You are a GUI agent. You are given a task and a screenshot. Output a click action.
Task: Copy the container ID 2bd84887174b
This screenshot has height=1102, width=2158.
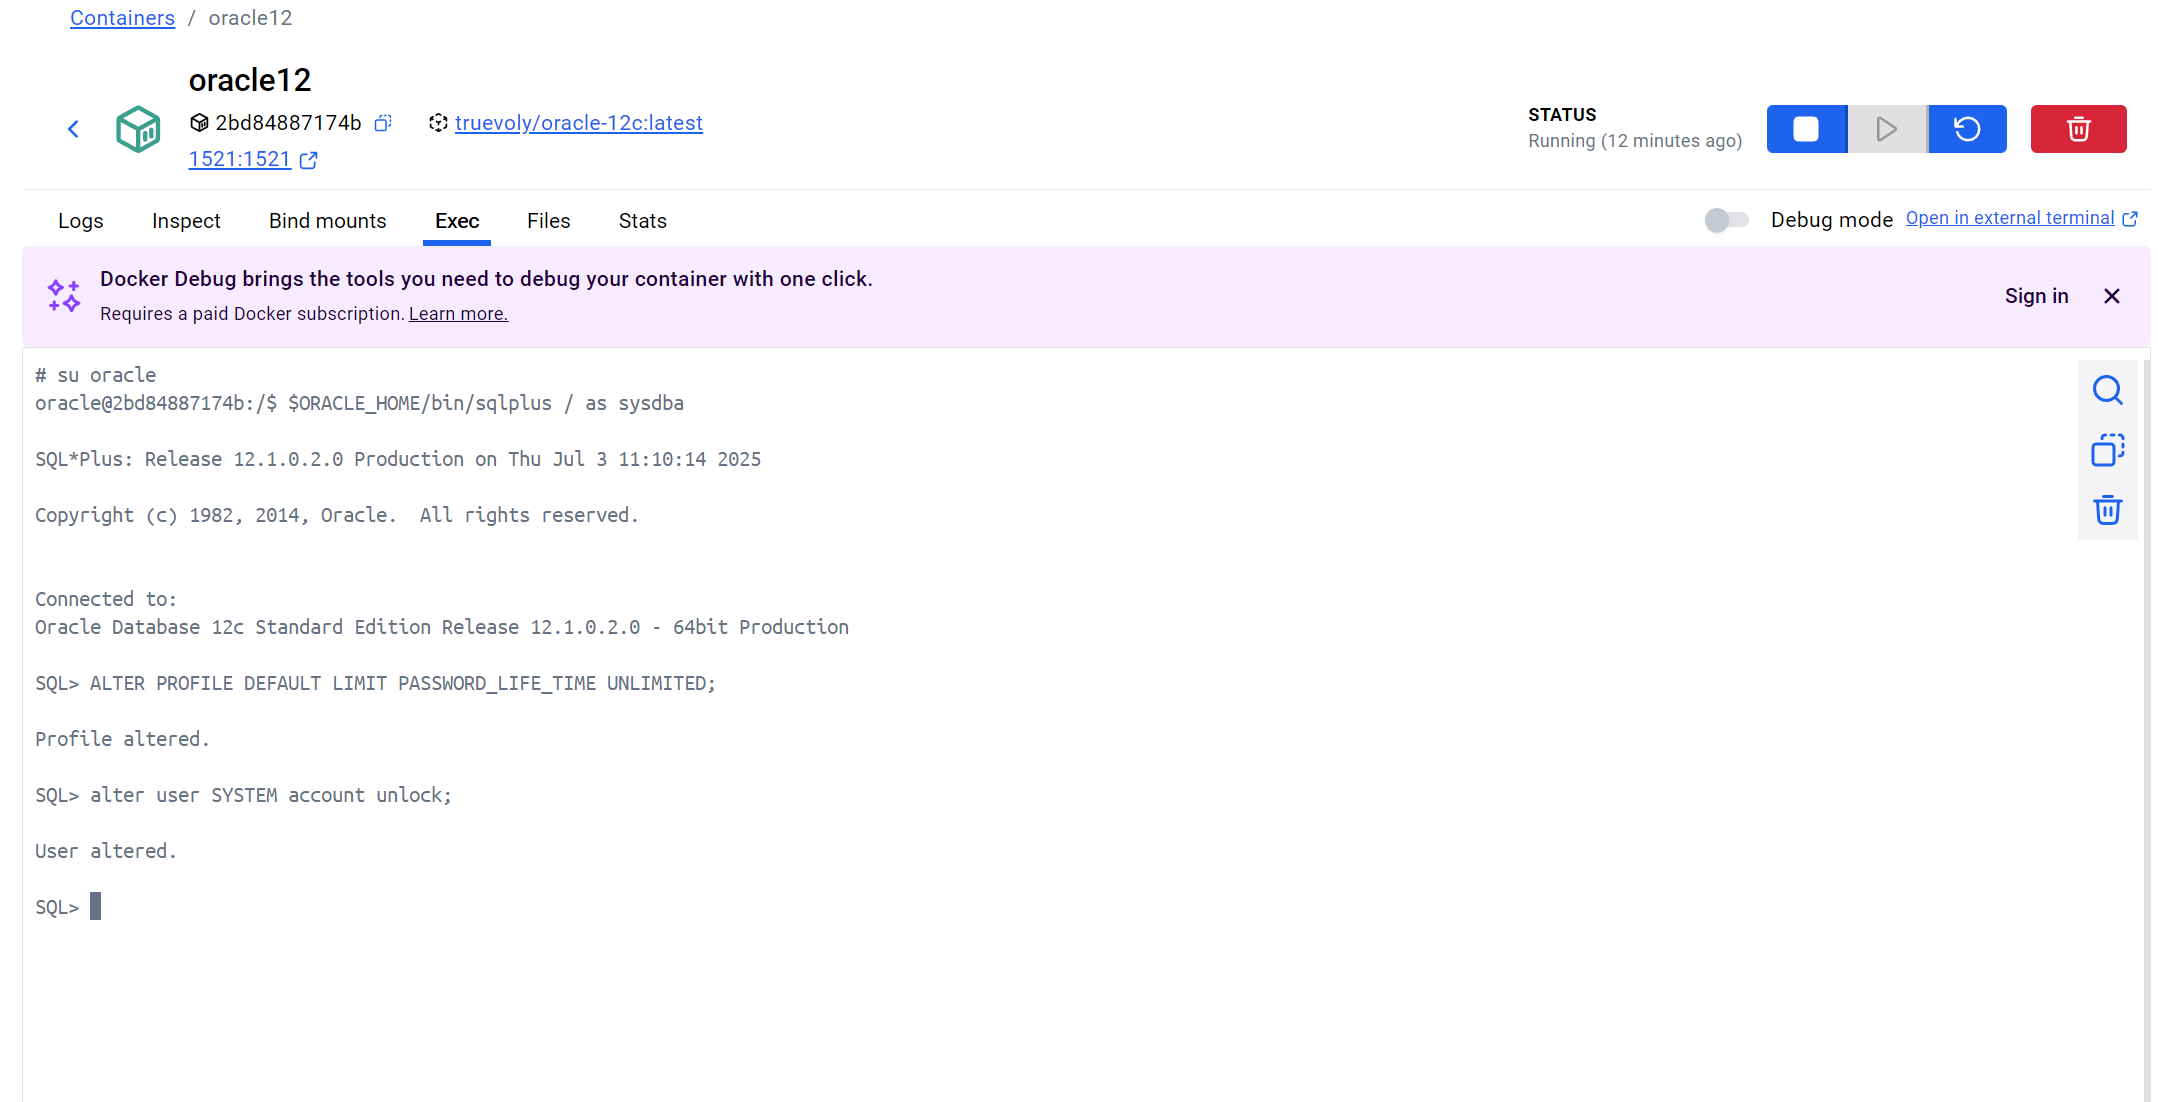point(383,123)
